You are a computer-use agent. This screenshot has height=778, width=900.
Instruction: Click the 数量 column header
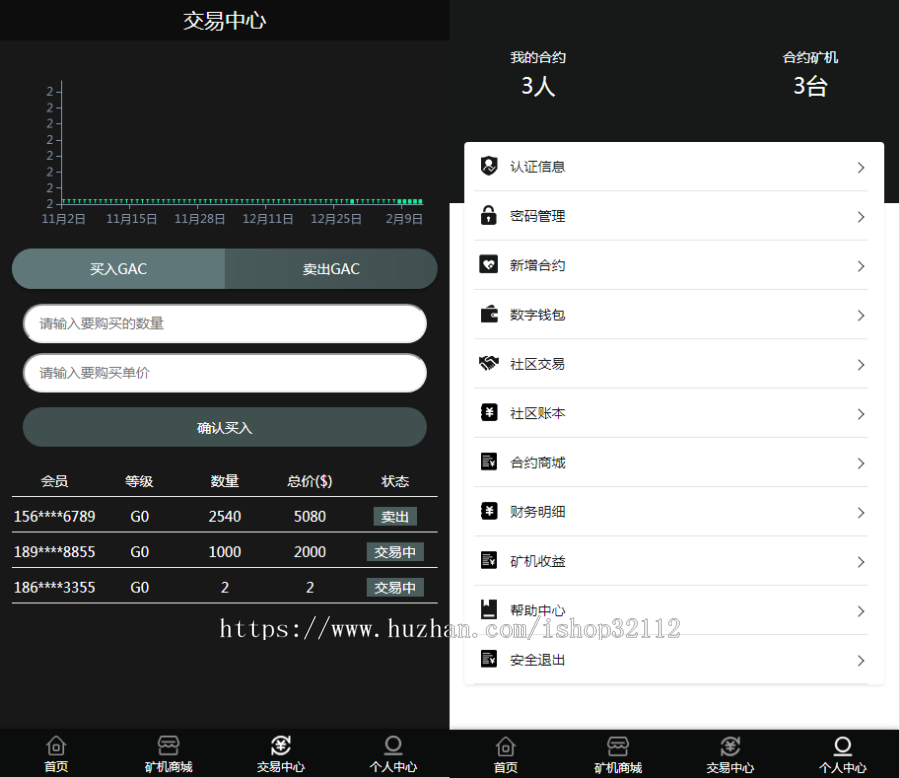224,481
